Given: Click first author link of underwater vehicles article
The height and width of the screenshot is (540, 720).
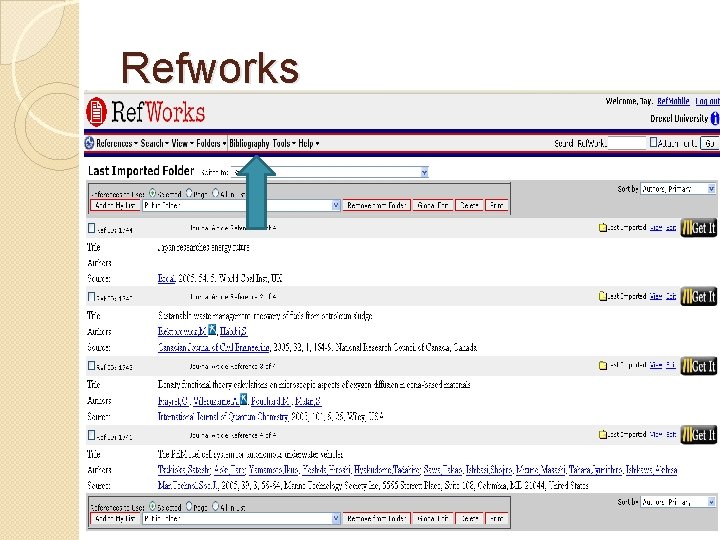Looking at the screenshot, I should tap(184, 470).
